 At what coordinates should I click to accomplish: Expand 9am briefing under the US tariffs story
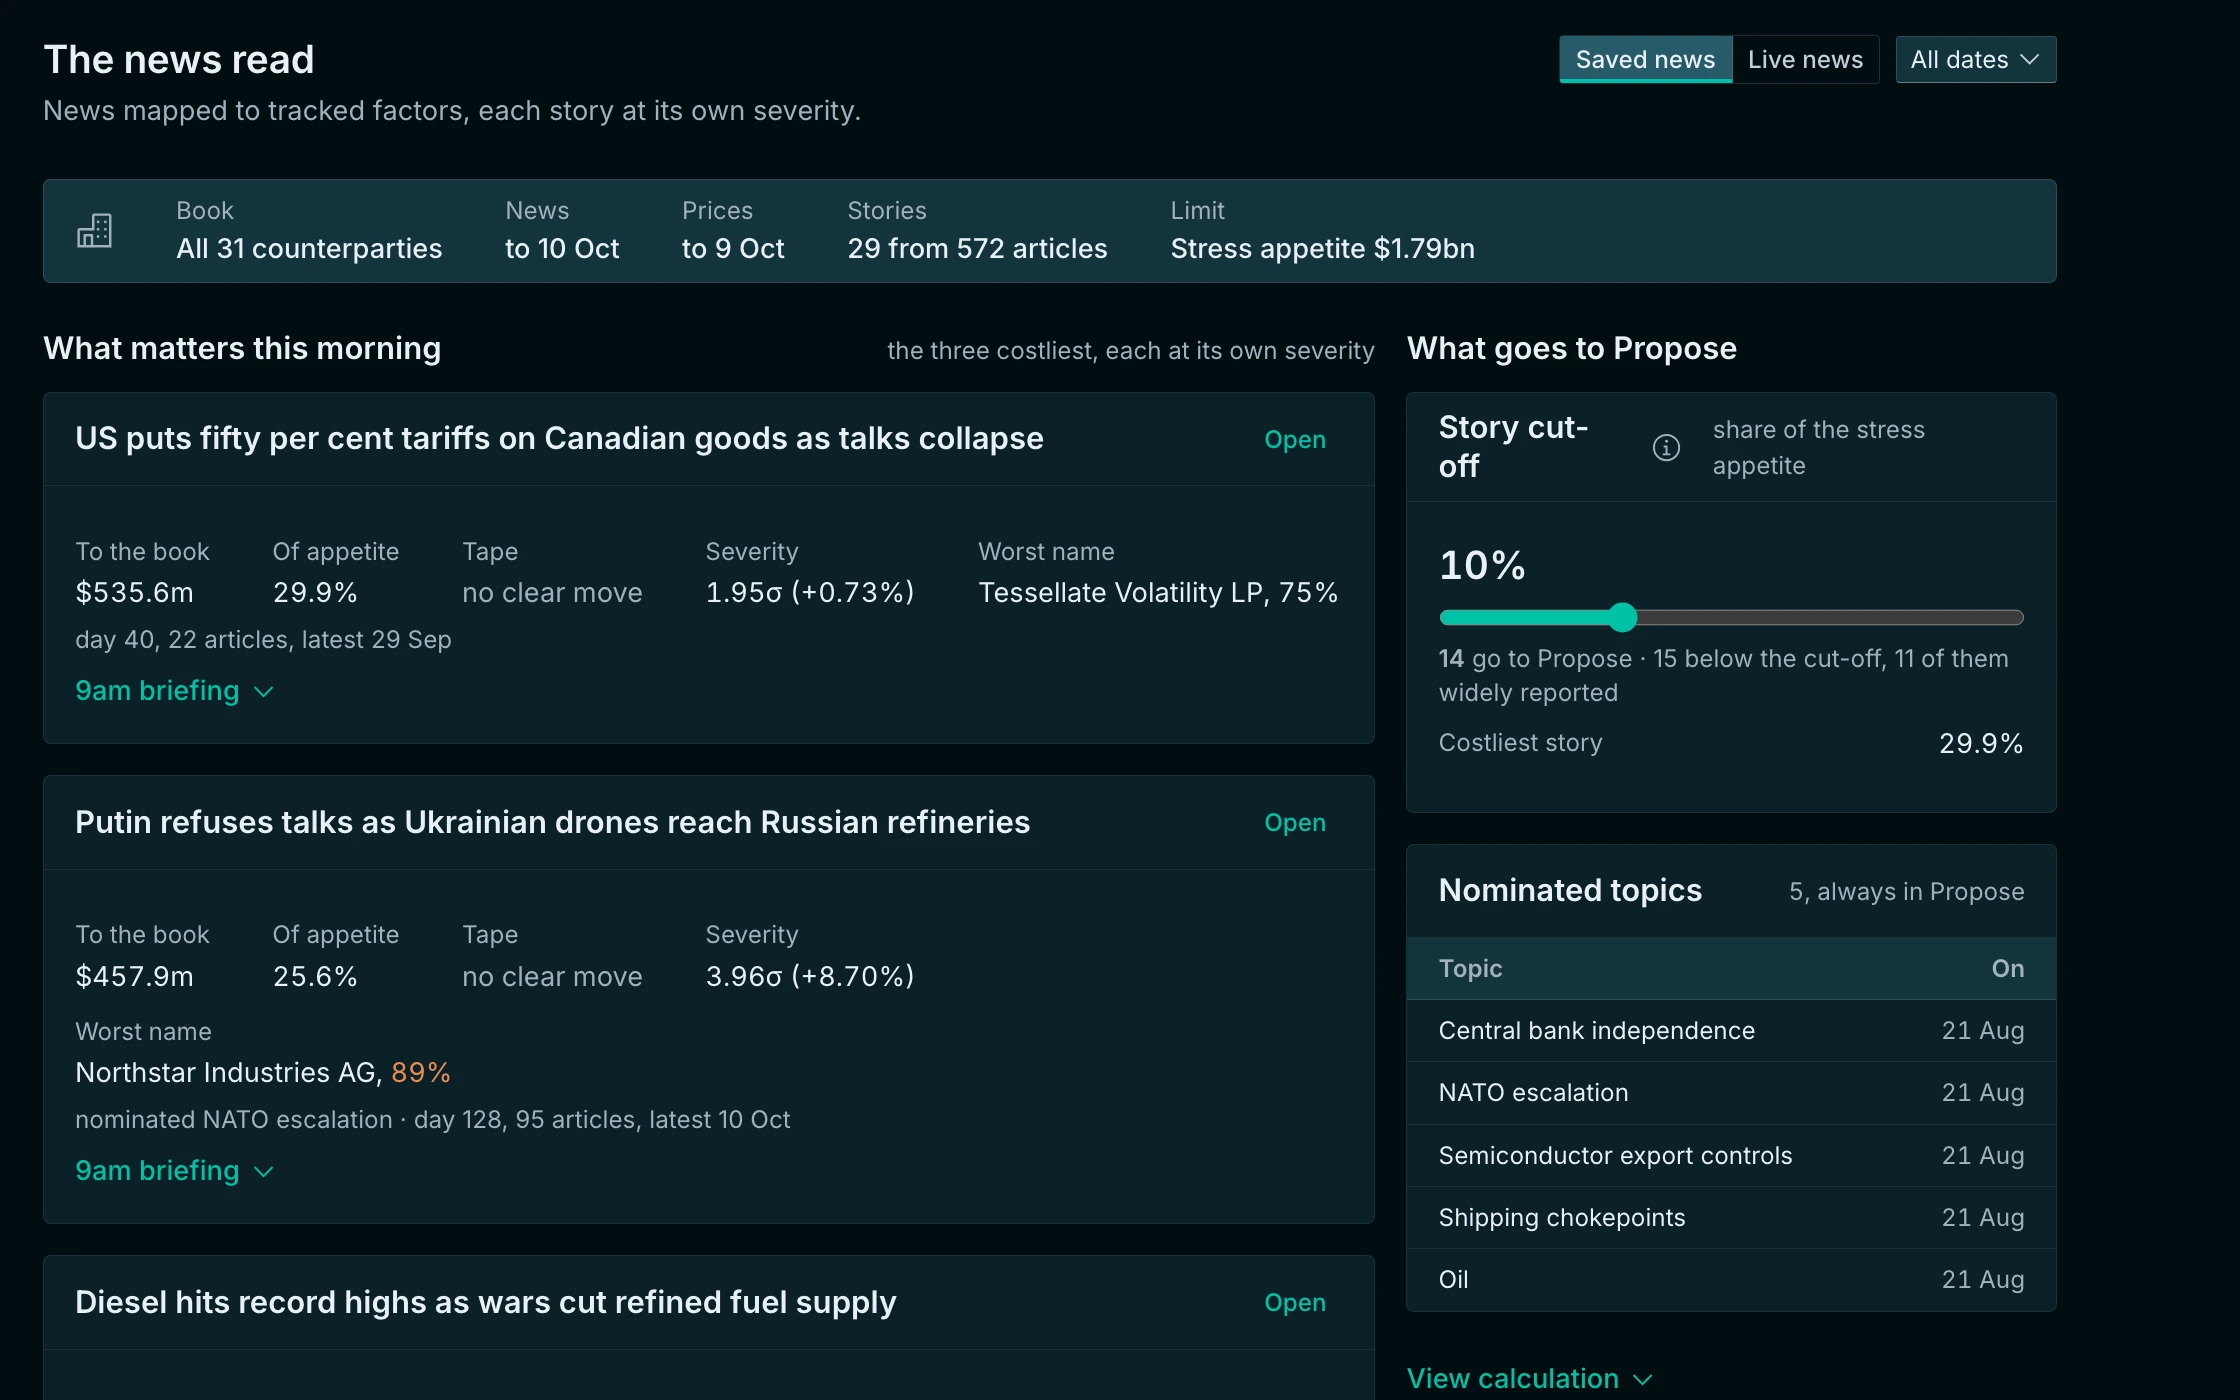(x=175, y=691)
